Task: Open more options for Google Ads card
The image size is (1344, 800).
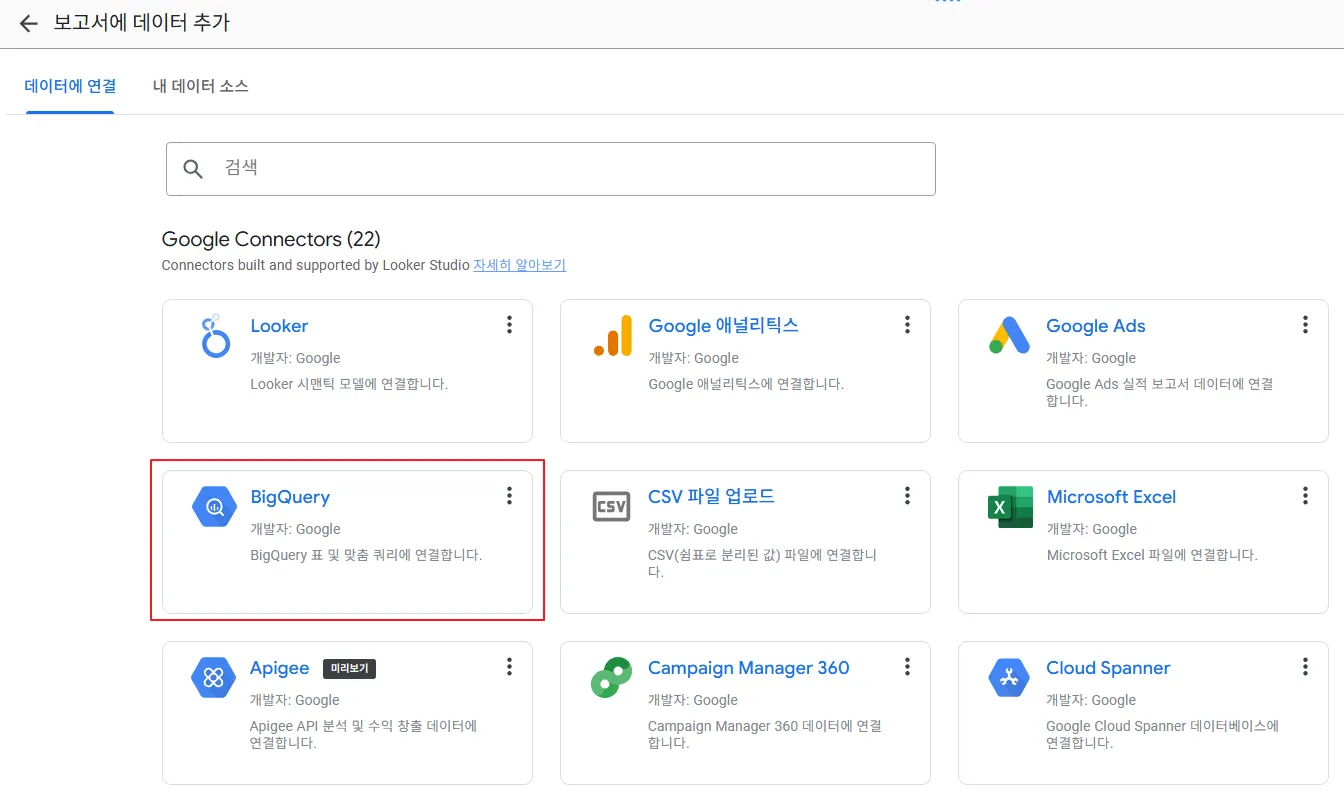Action: [x=1305, y=324]
